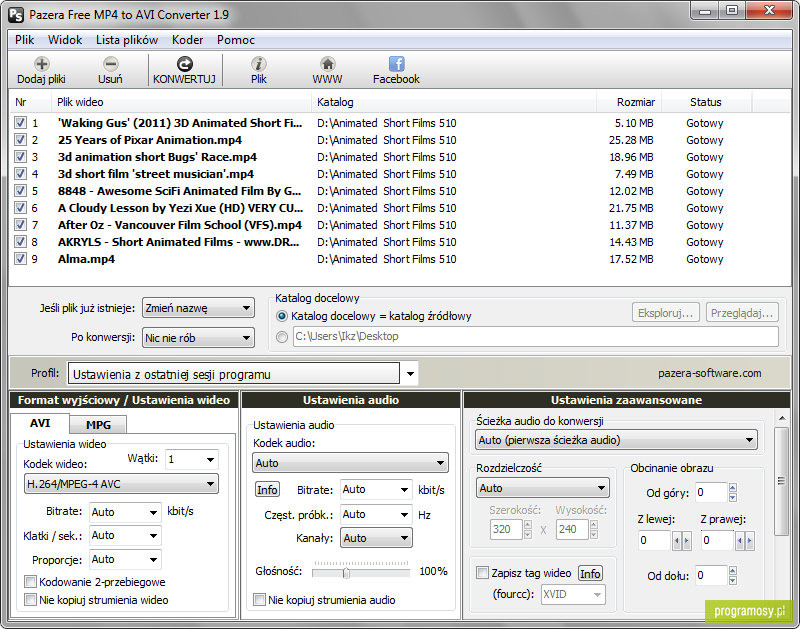Screen dimensions: 800x629
Task: Click the Dodaj pliki plus icon
Action: point(42,64)
